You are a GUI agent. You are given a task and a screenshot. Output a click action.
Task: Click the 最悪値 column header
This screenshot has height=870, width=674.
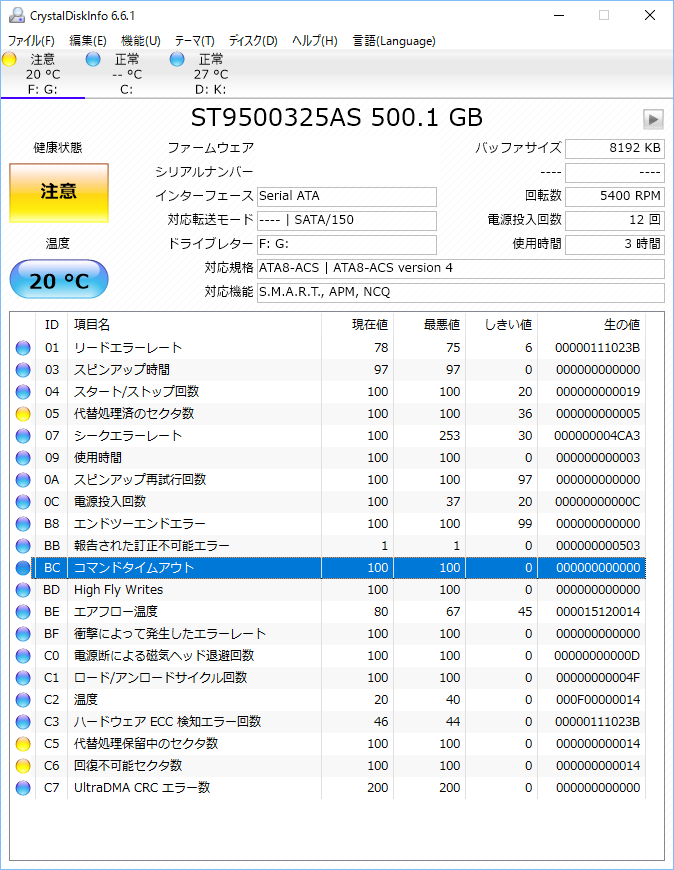[429, 325]
